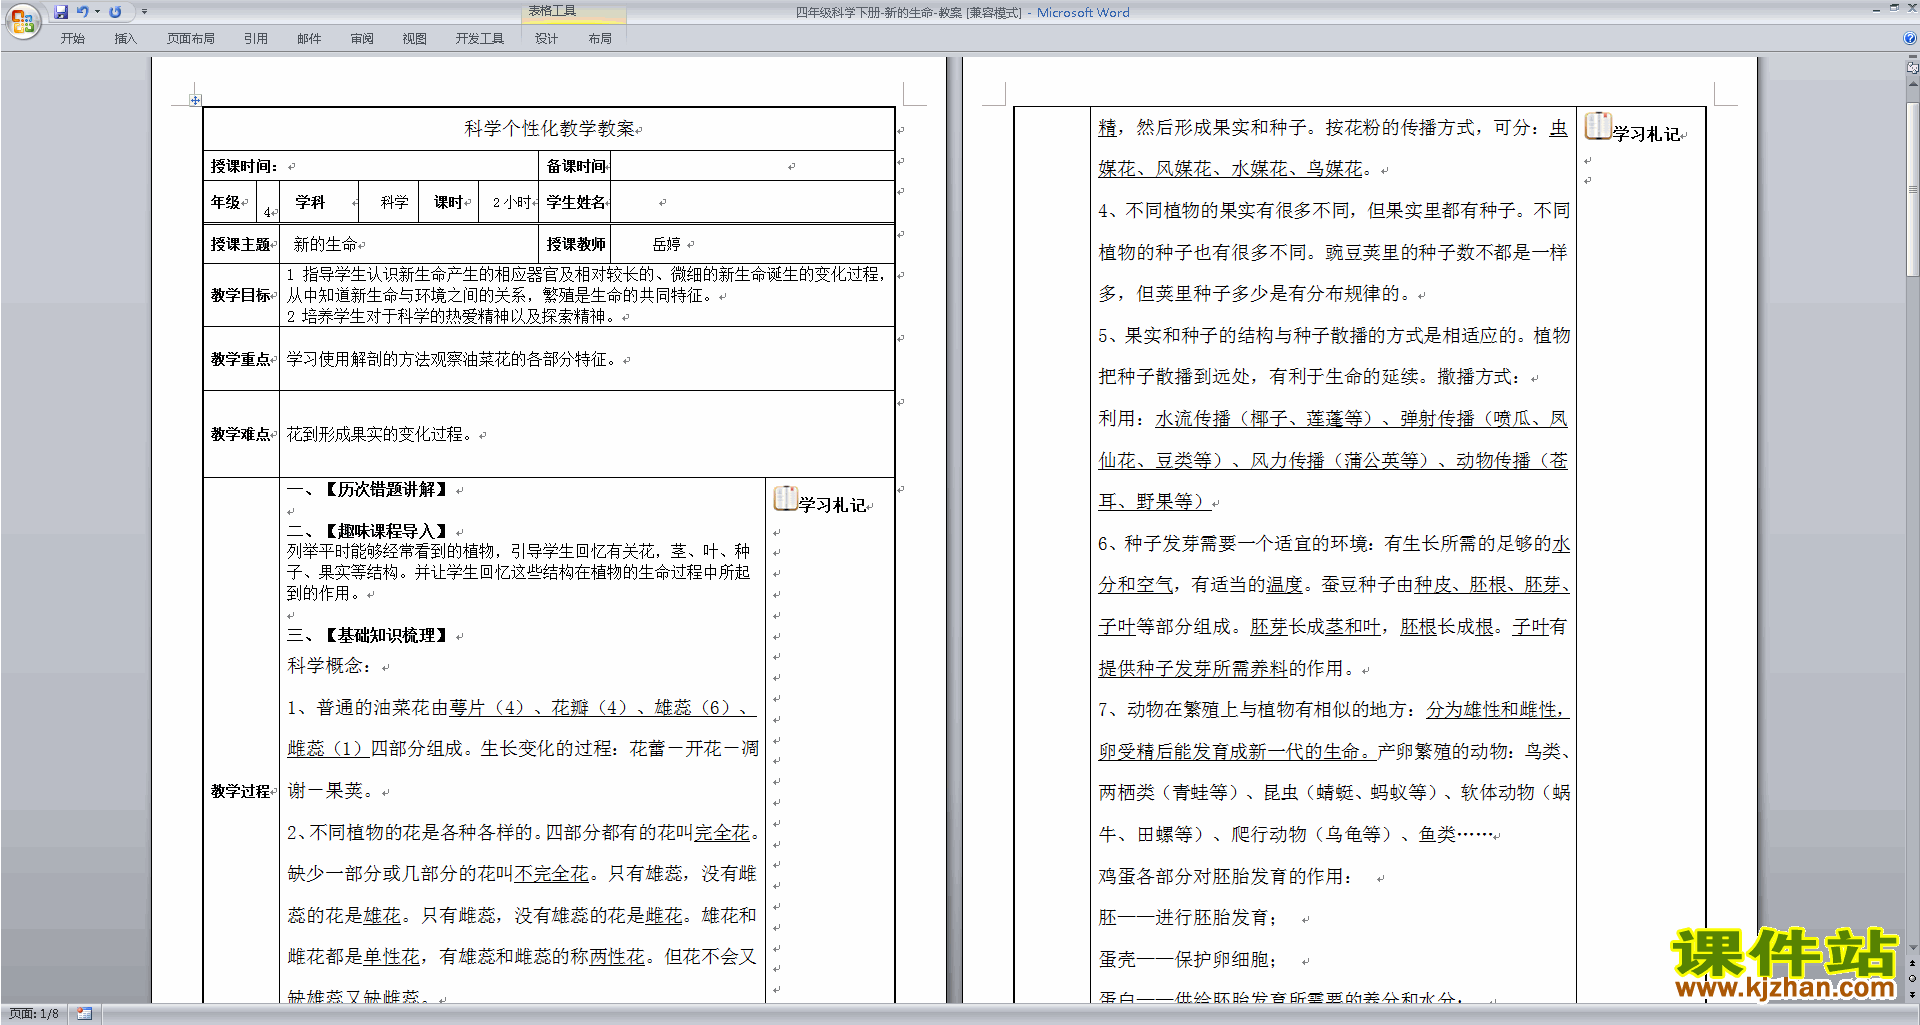Click underlined text 完全花
Image resolution: width=1920 pixels, height=1025 pixels.
click(x=722, y=832)
